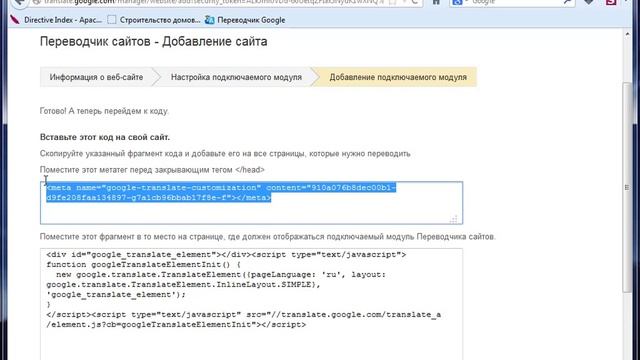Click the page vertical scrollbar thumb

[x=627, y=187]
